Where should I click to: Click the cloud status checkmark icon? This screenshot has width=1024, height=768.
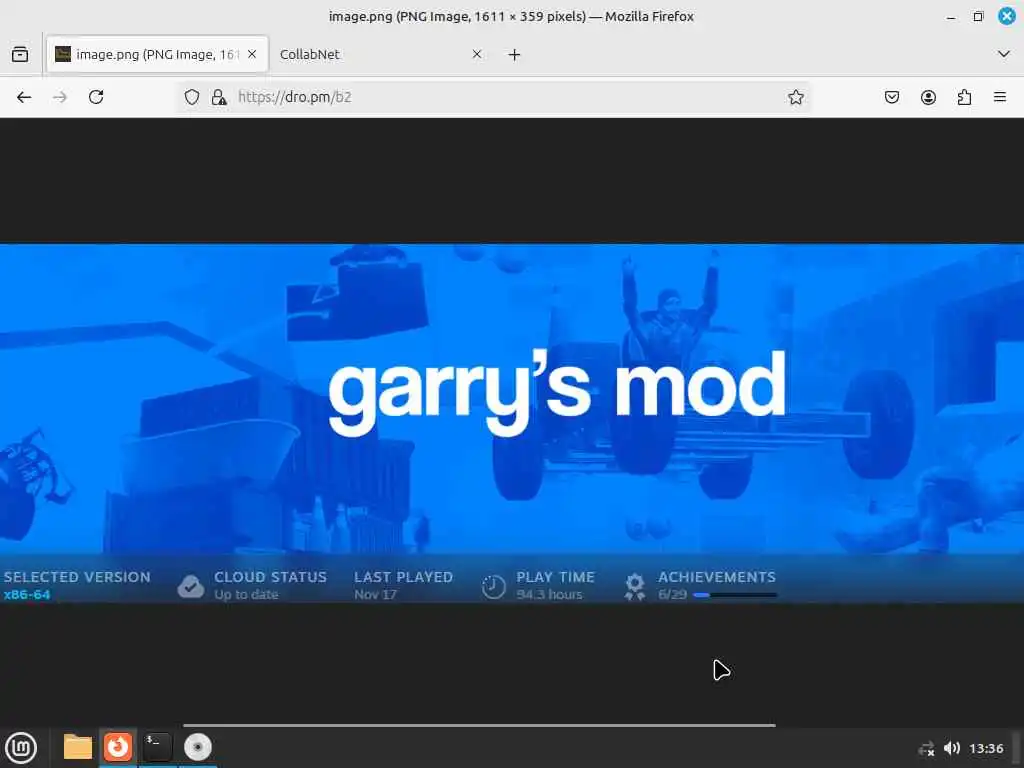191,586
